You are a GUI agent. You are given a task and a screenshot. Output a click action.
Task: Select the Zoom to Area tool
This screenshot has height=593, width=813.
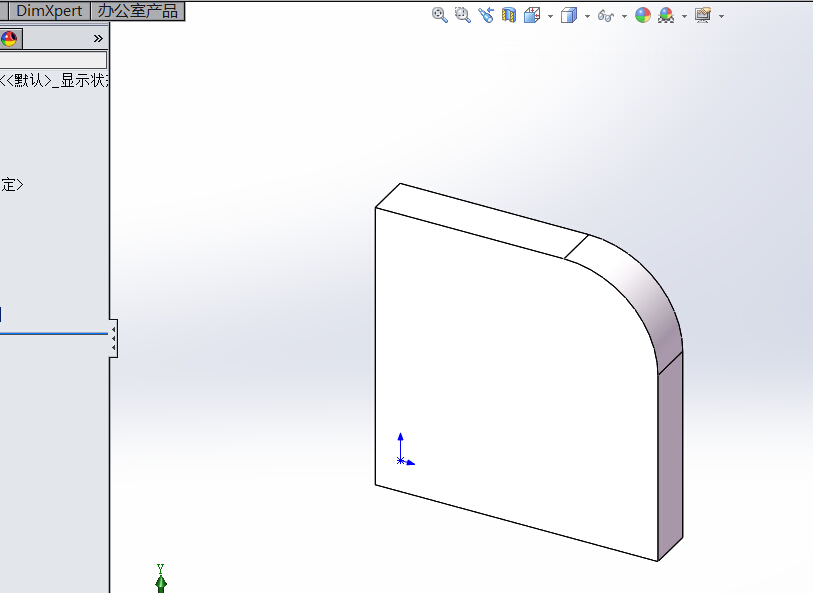tap(462, 15)
